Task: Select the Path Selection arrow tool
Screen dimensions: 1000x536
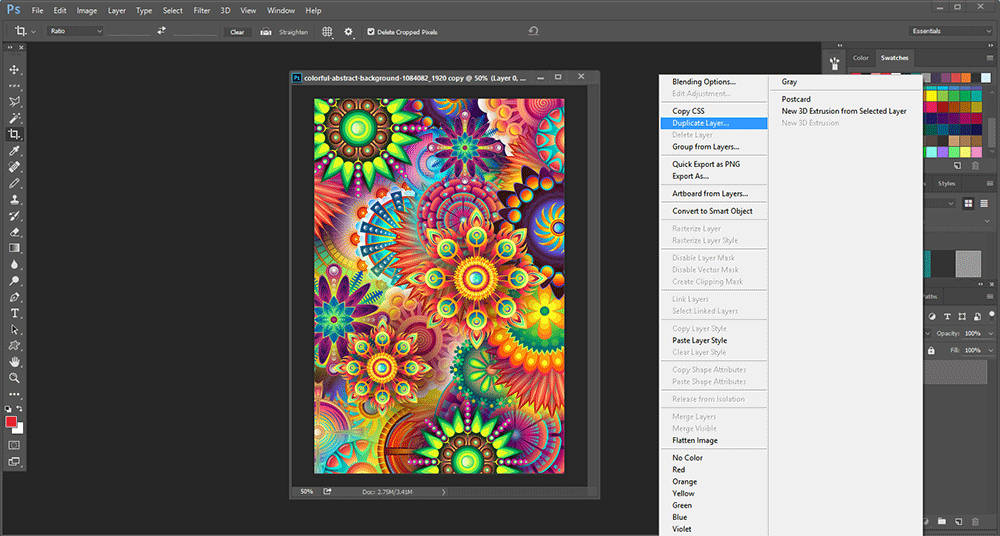Action: click(x=14, y=330)
